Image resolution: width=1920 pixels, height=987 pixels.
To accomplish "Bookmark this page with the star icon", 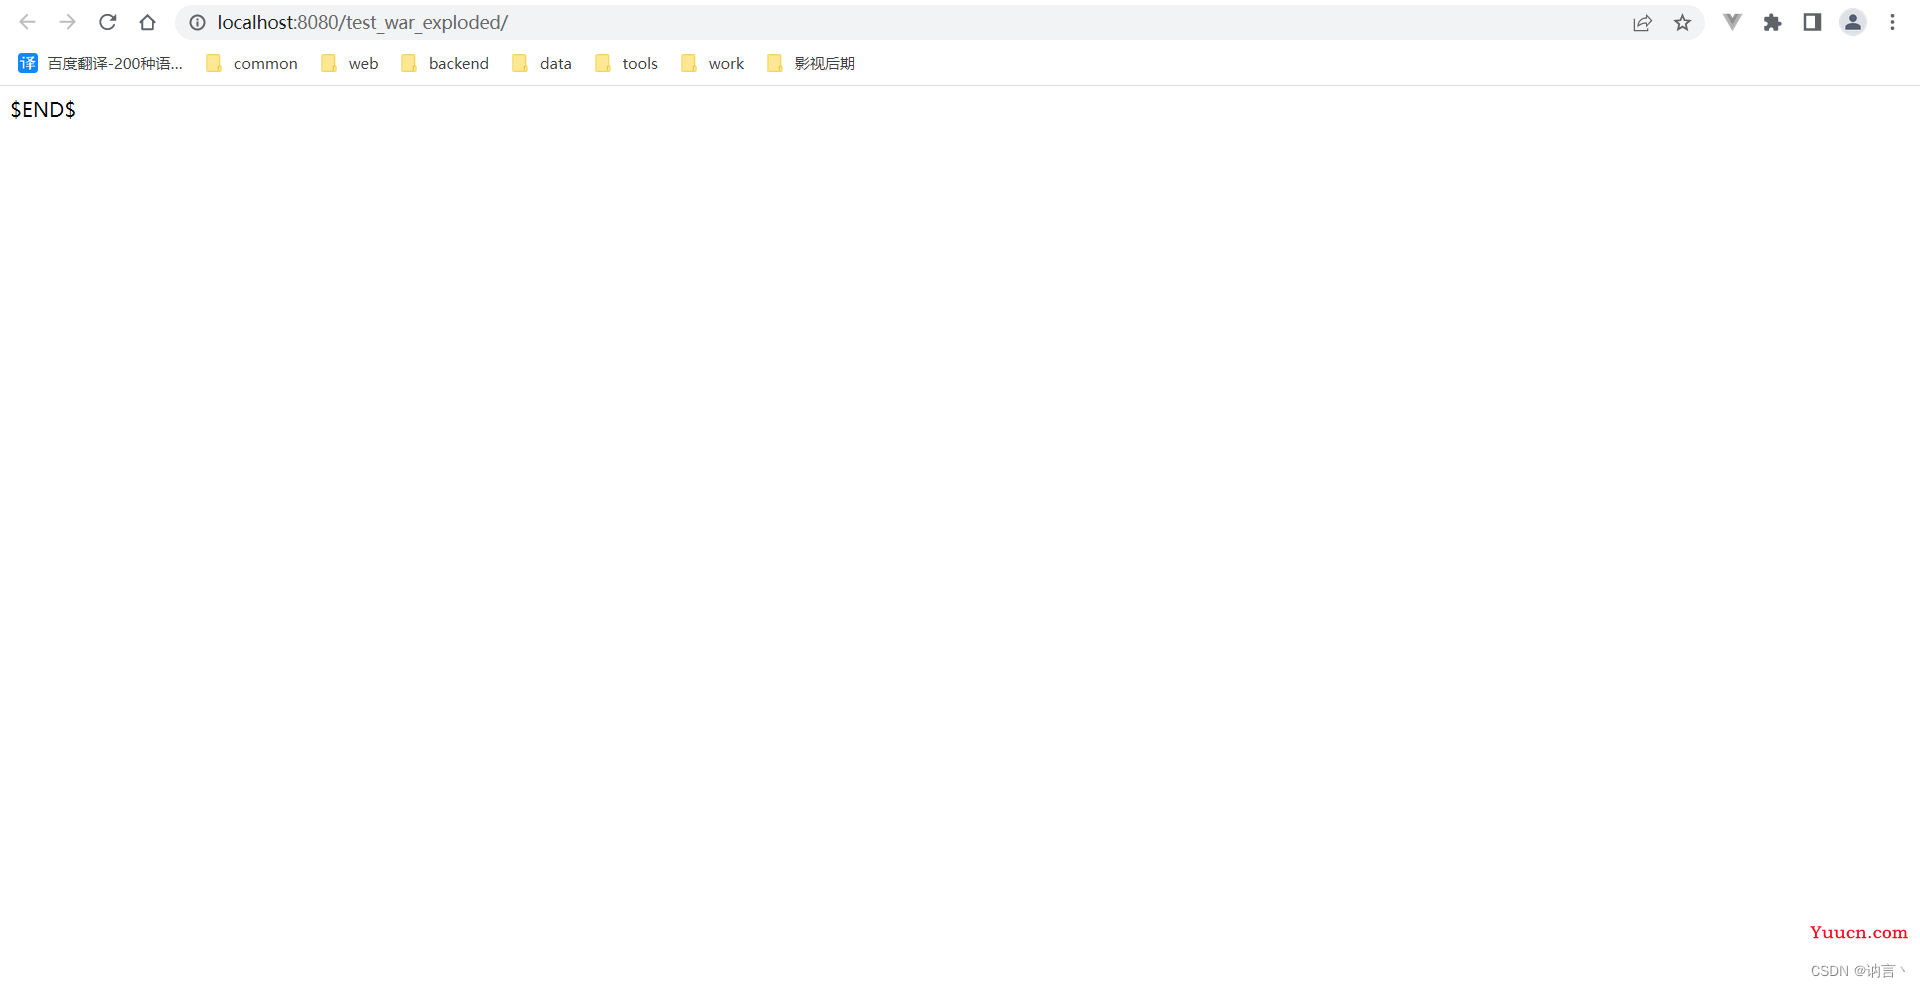I will pyautogui.click(x=1683, y=22).
